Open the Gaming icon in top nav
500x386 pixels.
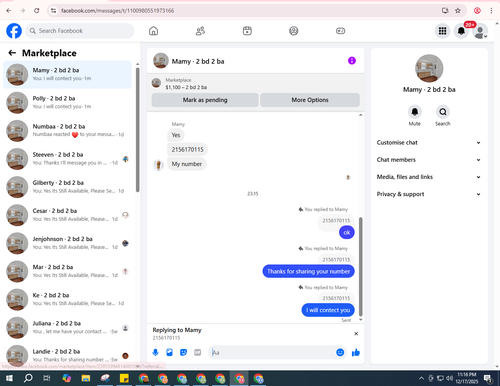(x=340, y=31)
